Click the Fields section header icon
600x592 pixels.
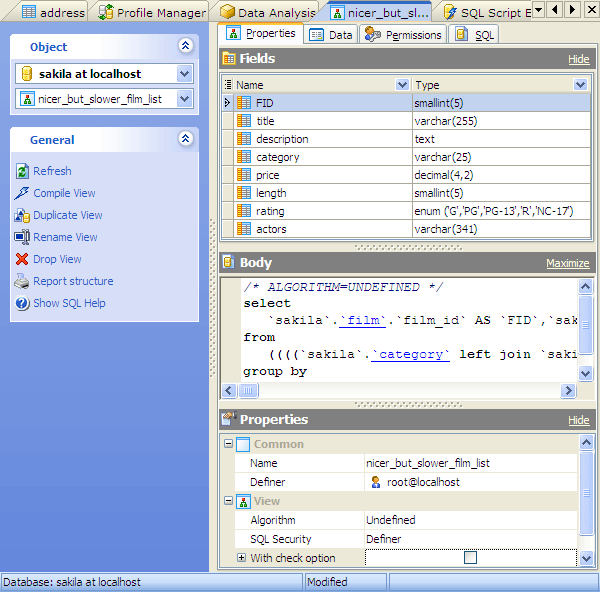229,58
